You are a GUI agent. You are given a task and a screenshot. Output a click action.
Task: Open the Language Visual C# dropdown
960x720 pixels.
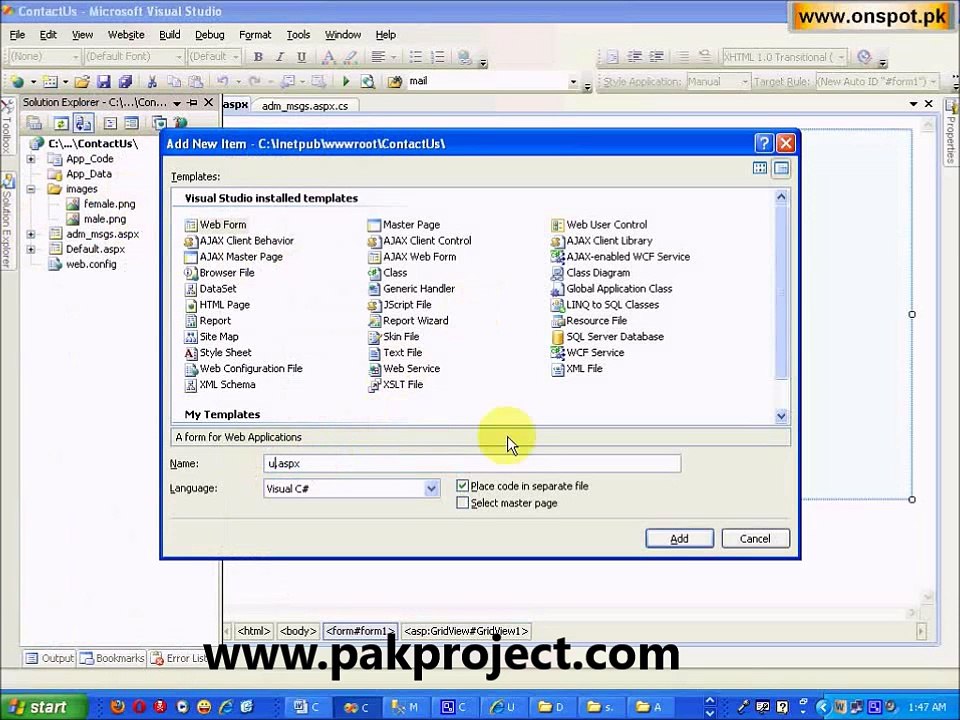click(431, 489)
